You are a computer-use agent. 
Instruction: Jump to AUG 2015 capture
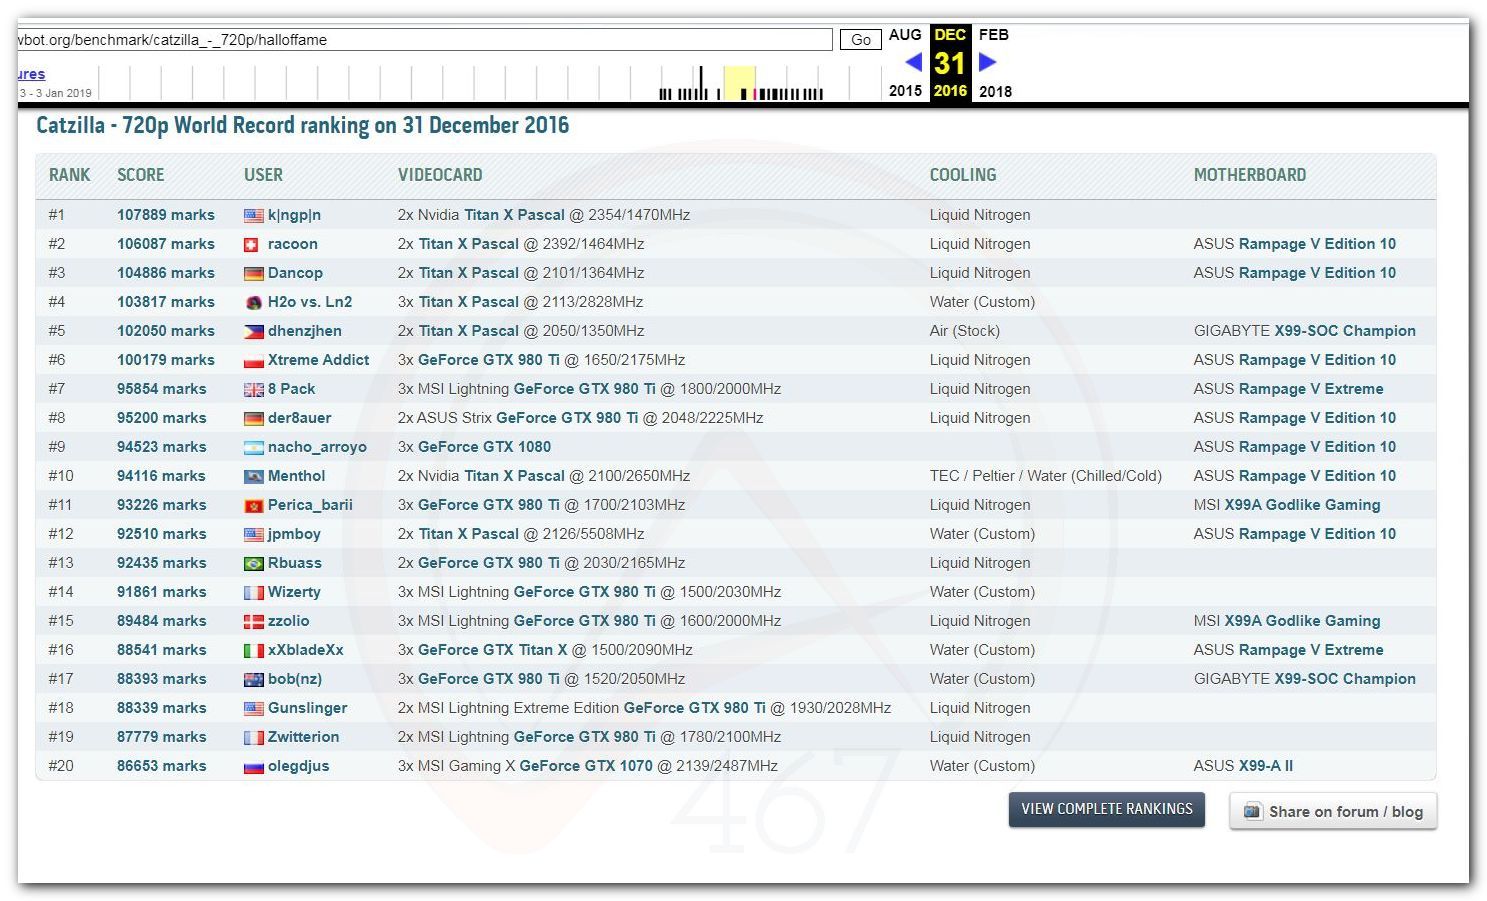(905, 62)
